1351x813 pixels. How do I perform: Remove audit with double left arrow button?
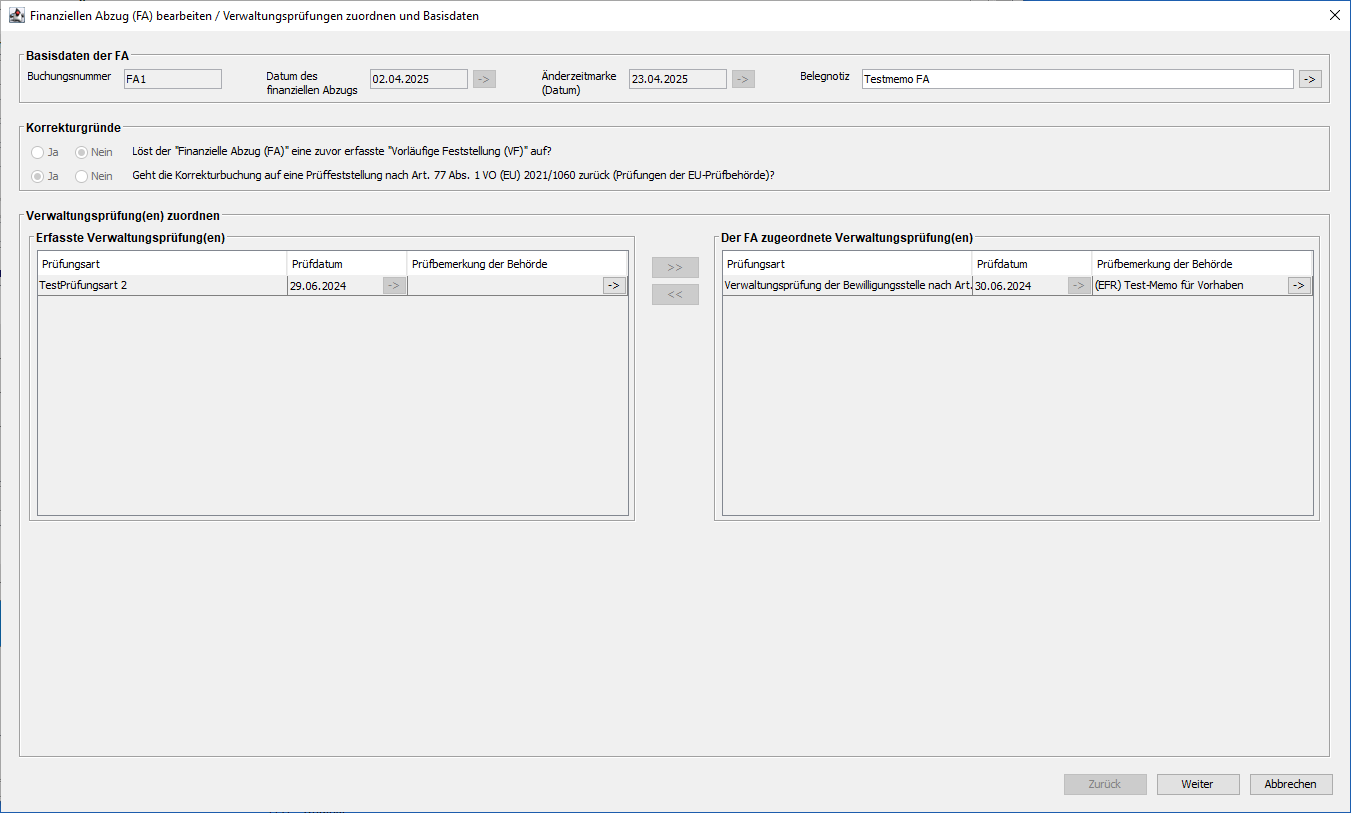coord(675,295)
